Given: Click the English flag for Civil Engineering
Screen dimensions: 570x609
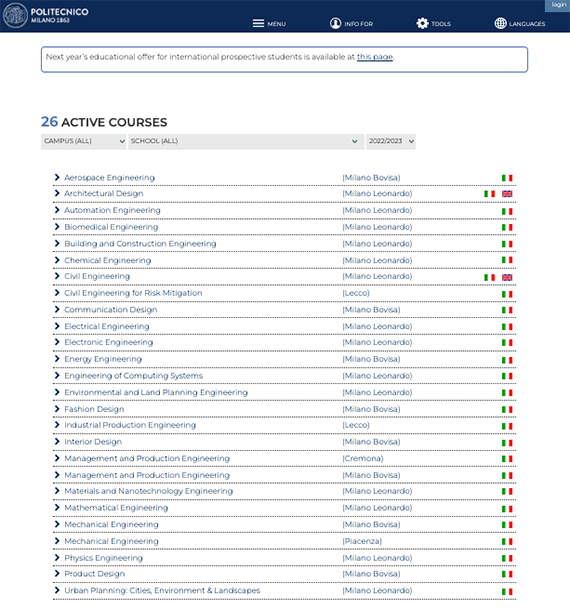Looking at the screenshot, I should coord(507,277).
